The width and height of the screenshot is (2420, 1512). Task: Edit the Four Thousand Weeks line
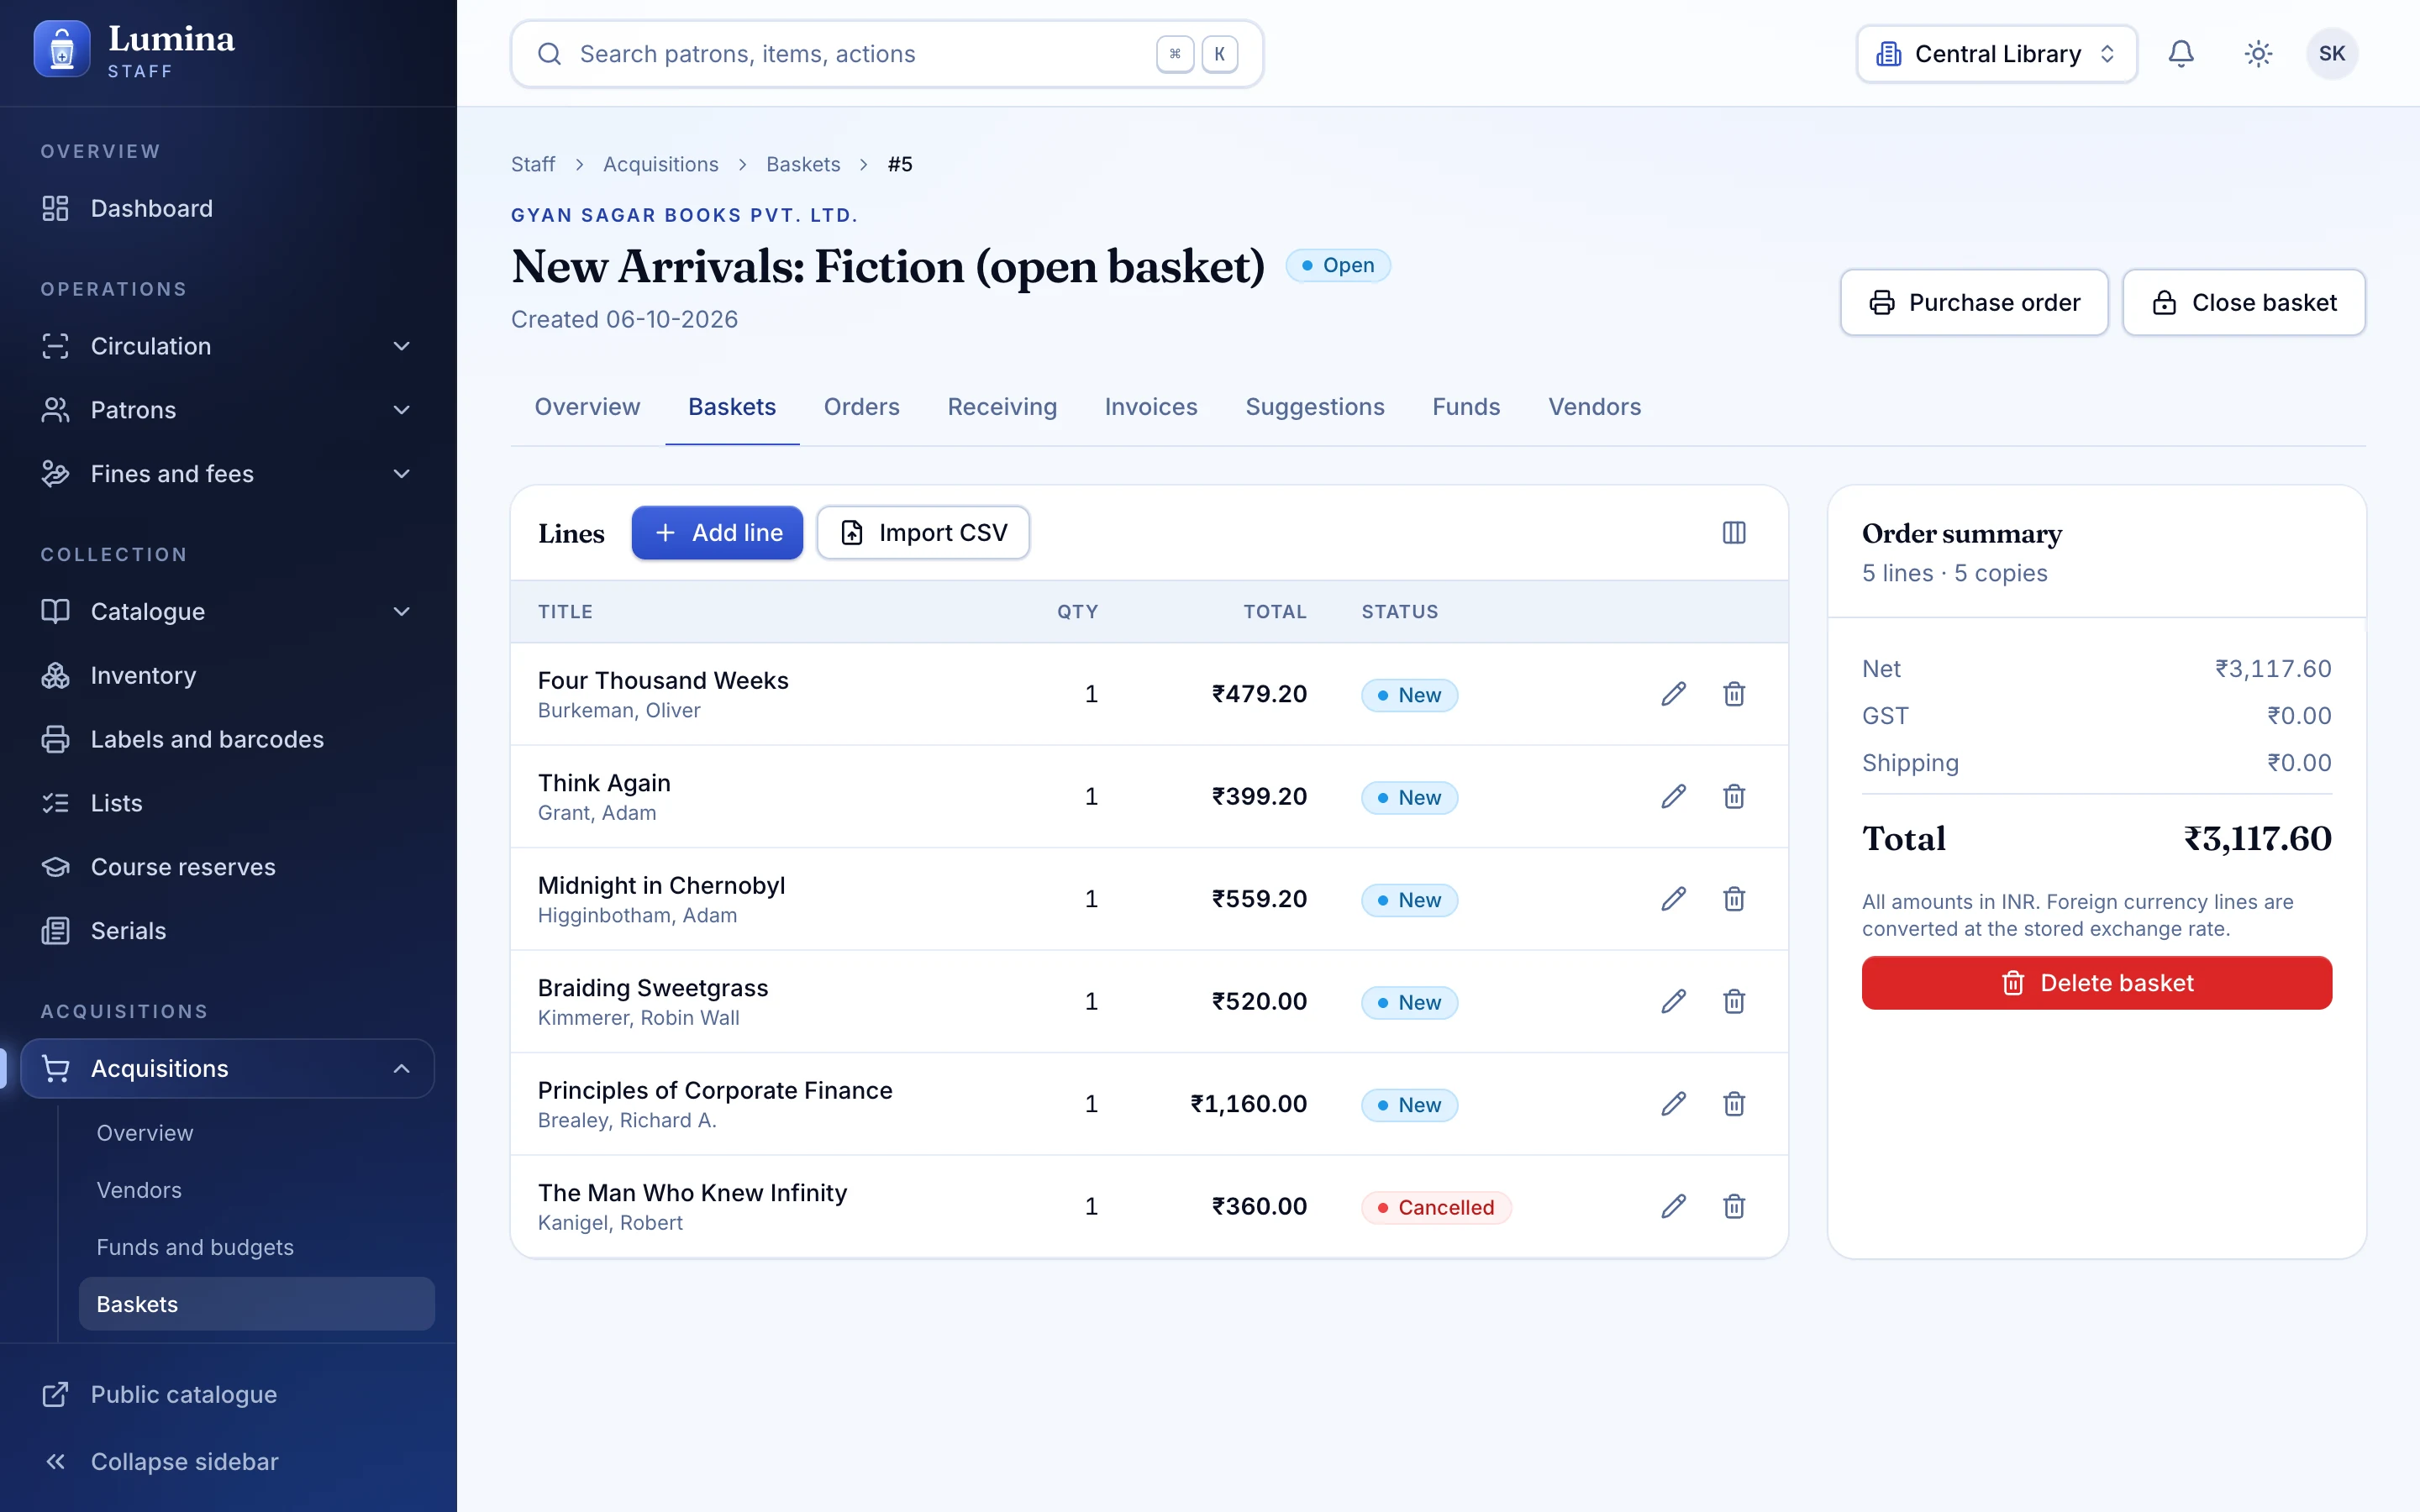pos(1674,694)
